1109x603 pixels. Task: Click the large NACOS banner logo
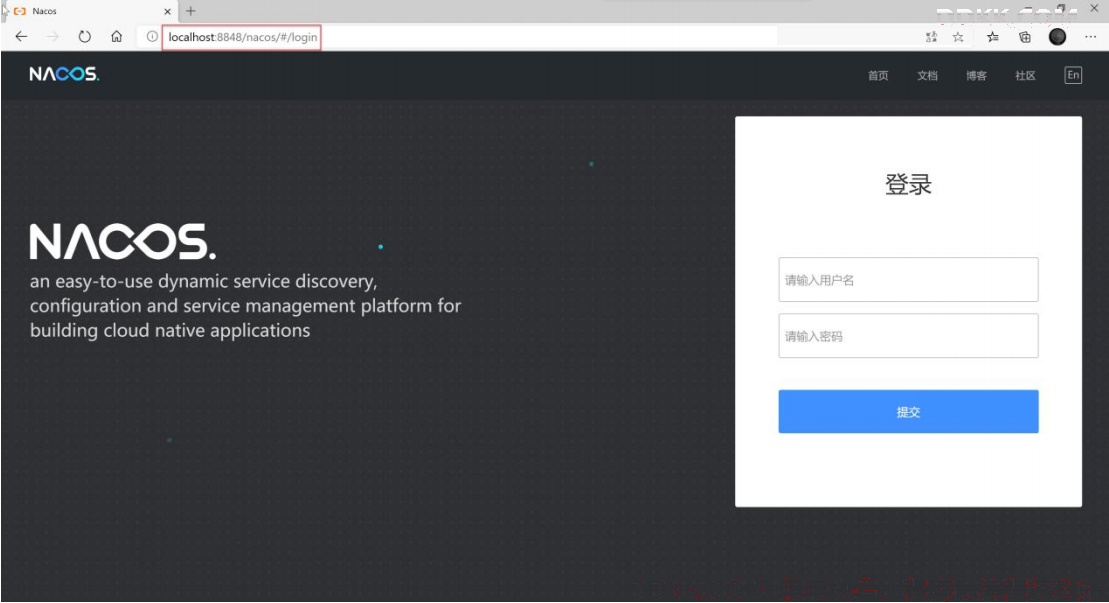point(122,241)
